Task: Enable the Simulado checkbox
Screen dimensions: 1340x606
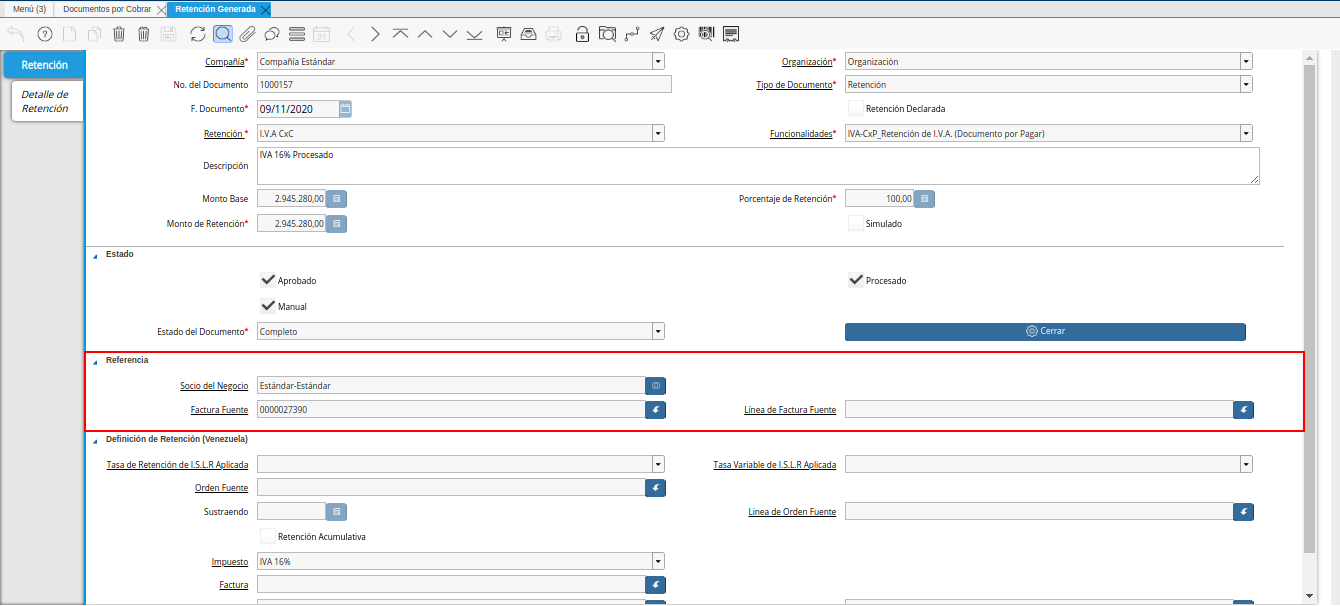Action: [855, 224]
